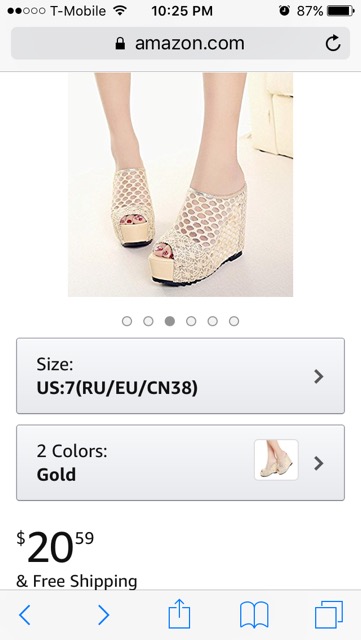Tap the lock icon in address bar
This screenshot has height=640, width=361.
(x=120, y=43)
